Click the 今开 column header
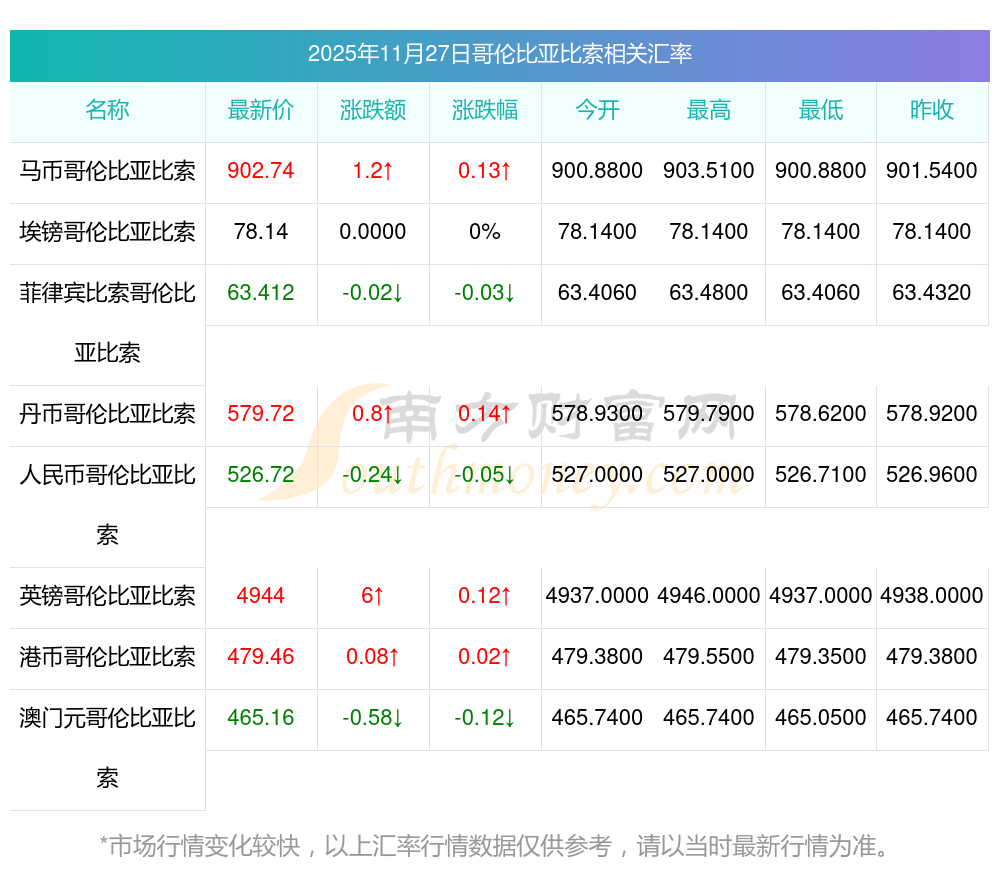This screenshot has height=877, width=1000. coord(597,111)
